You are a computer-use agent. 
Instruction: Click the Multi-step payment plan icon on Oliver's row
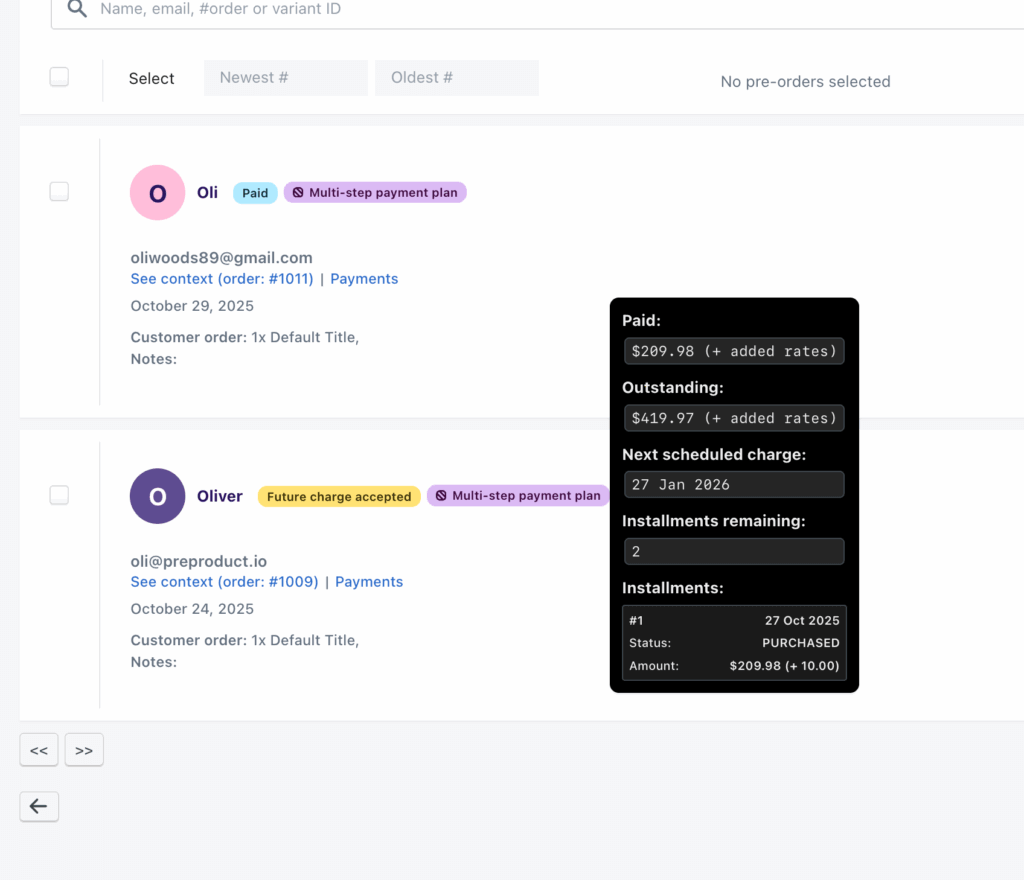(x=441, y=495)
